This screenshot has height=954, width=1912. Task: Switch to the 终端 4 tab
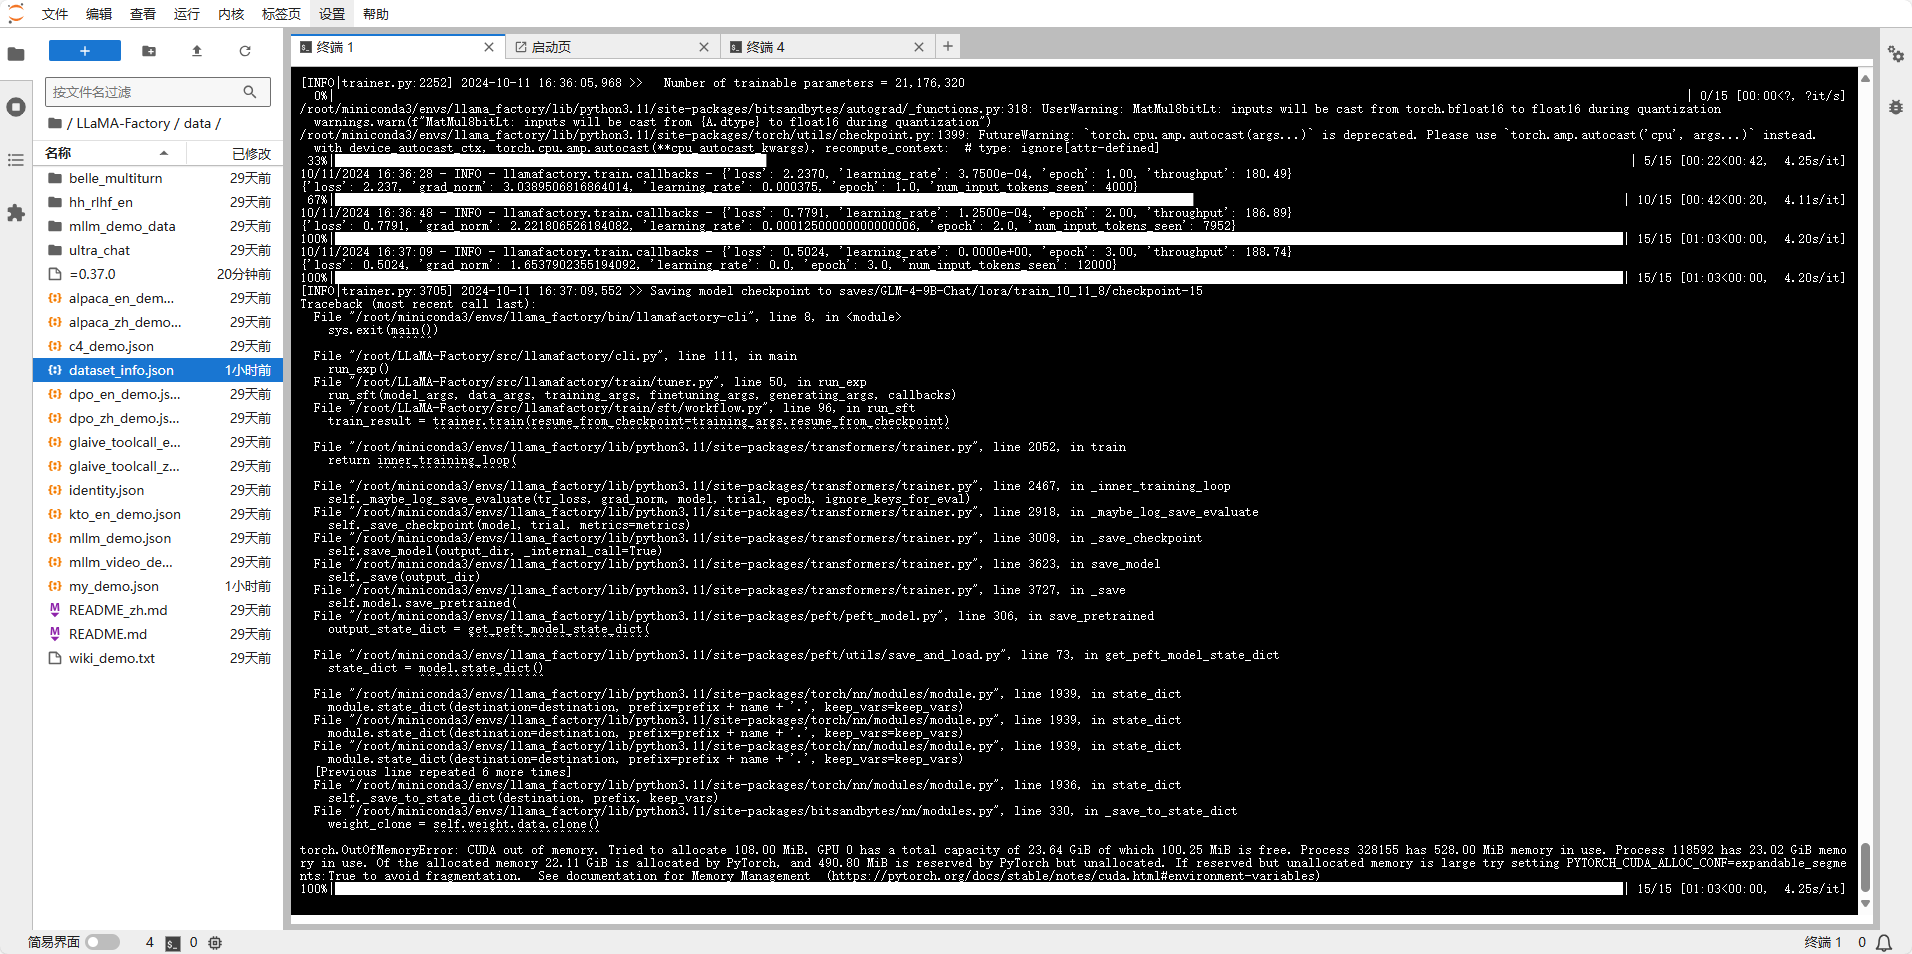click(827, 47)
